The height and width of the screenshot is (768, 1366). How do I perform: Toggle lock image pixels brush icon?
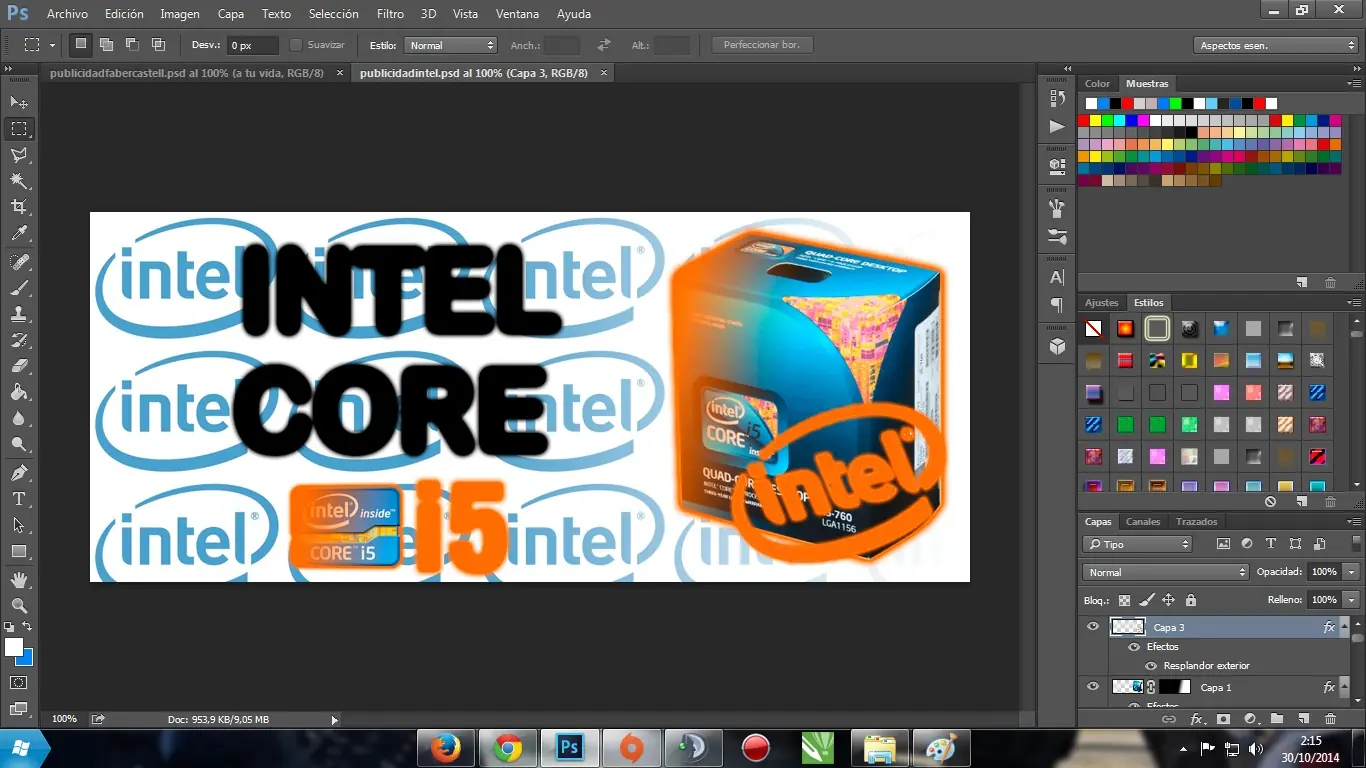(1146, 600)
